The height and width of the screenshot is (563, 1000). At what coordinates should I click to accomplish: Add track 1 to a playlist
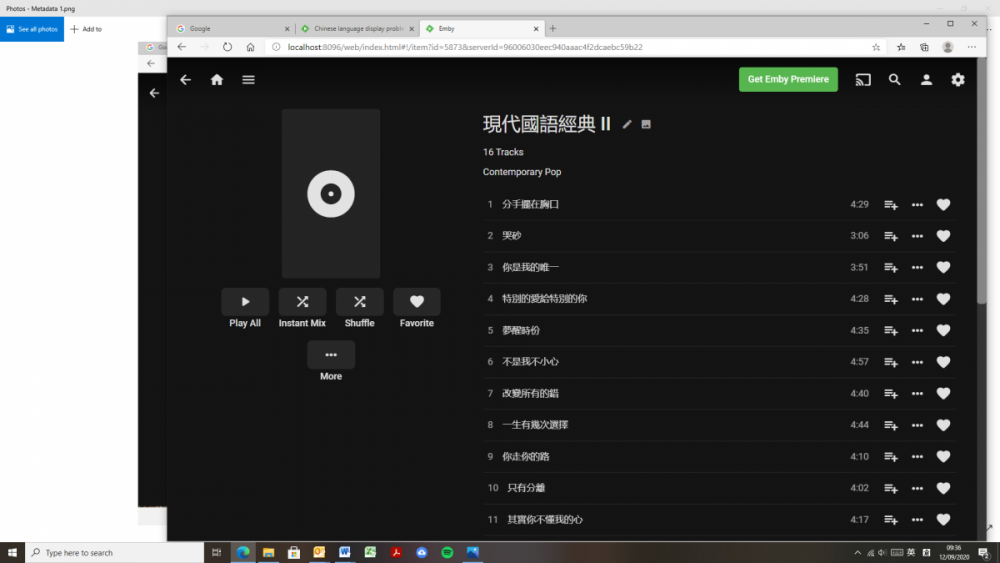[x=891, y=205]
